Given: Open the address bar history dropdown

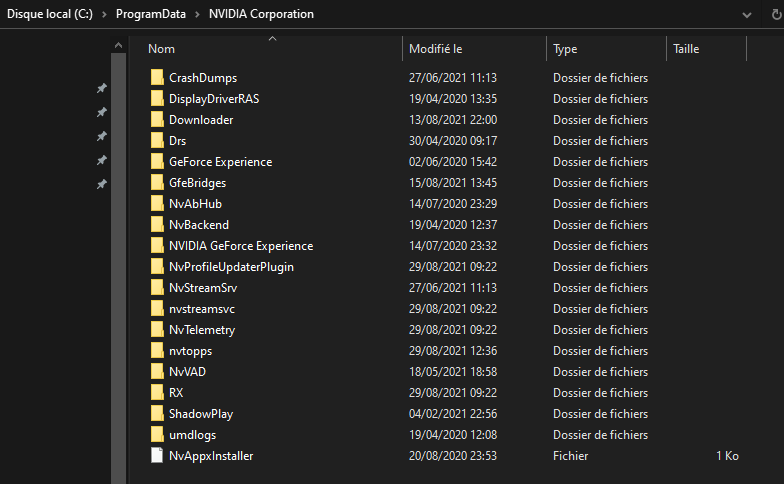Looking at the screenshot, I should click(746, 15).
